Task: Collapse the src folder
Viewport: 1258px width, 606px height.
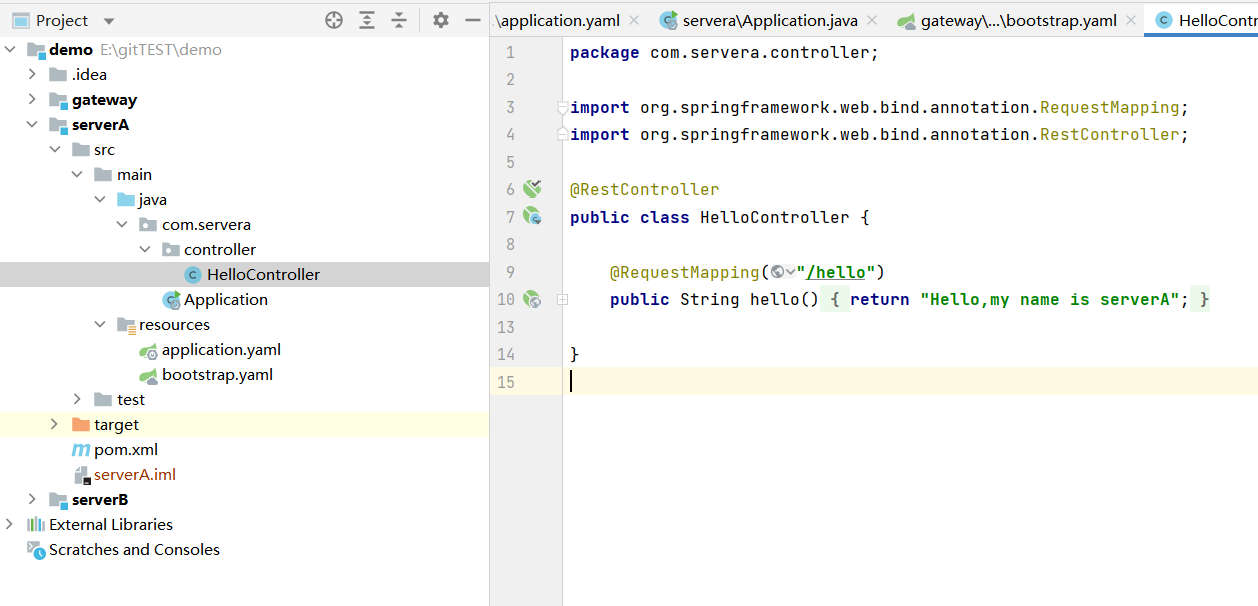Action: tap(55, 149)
